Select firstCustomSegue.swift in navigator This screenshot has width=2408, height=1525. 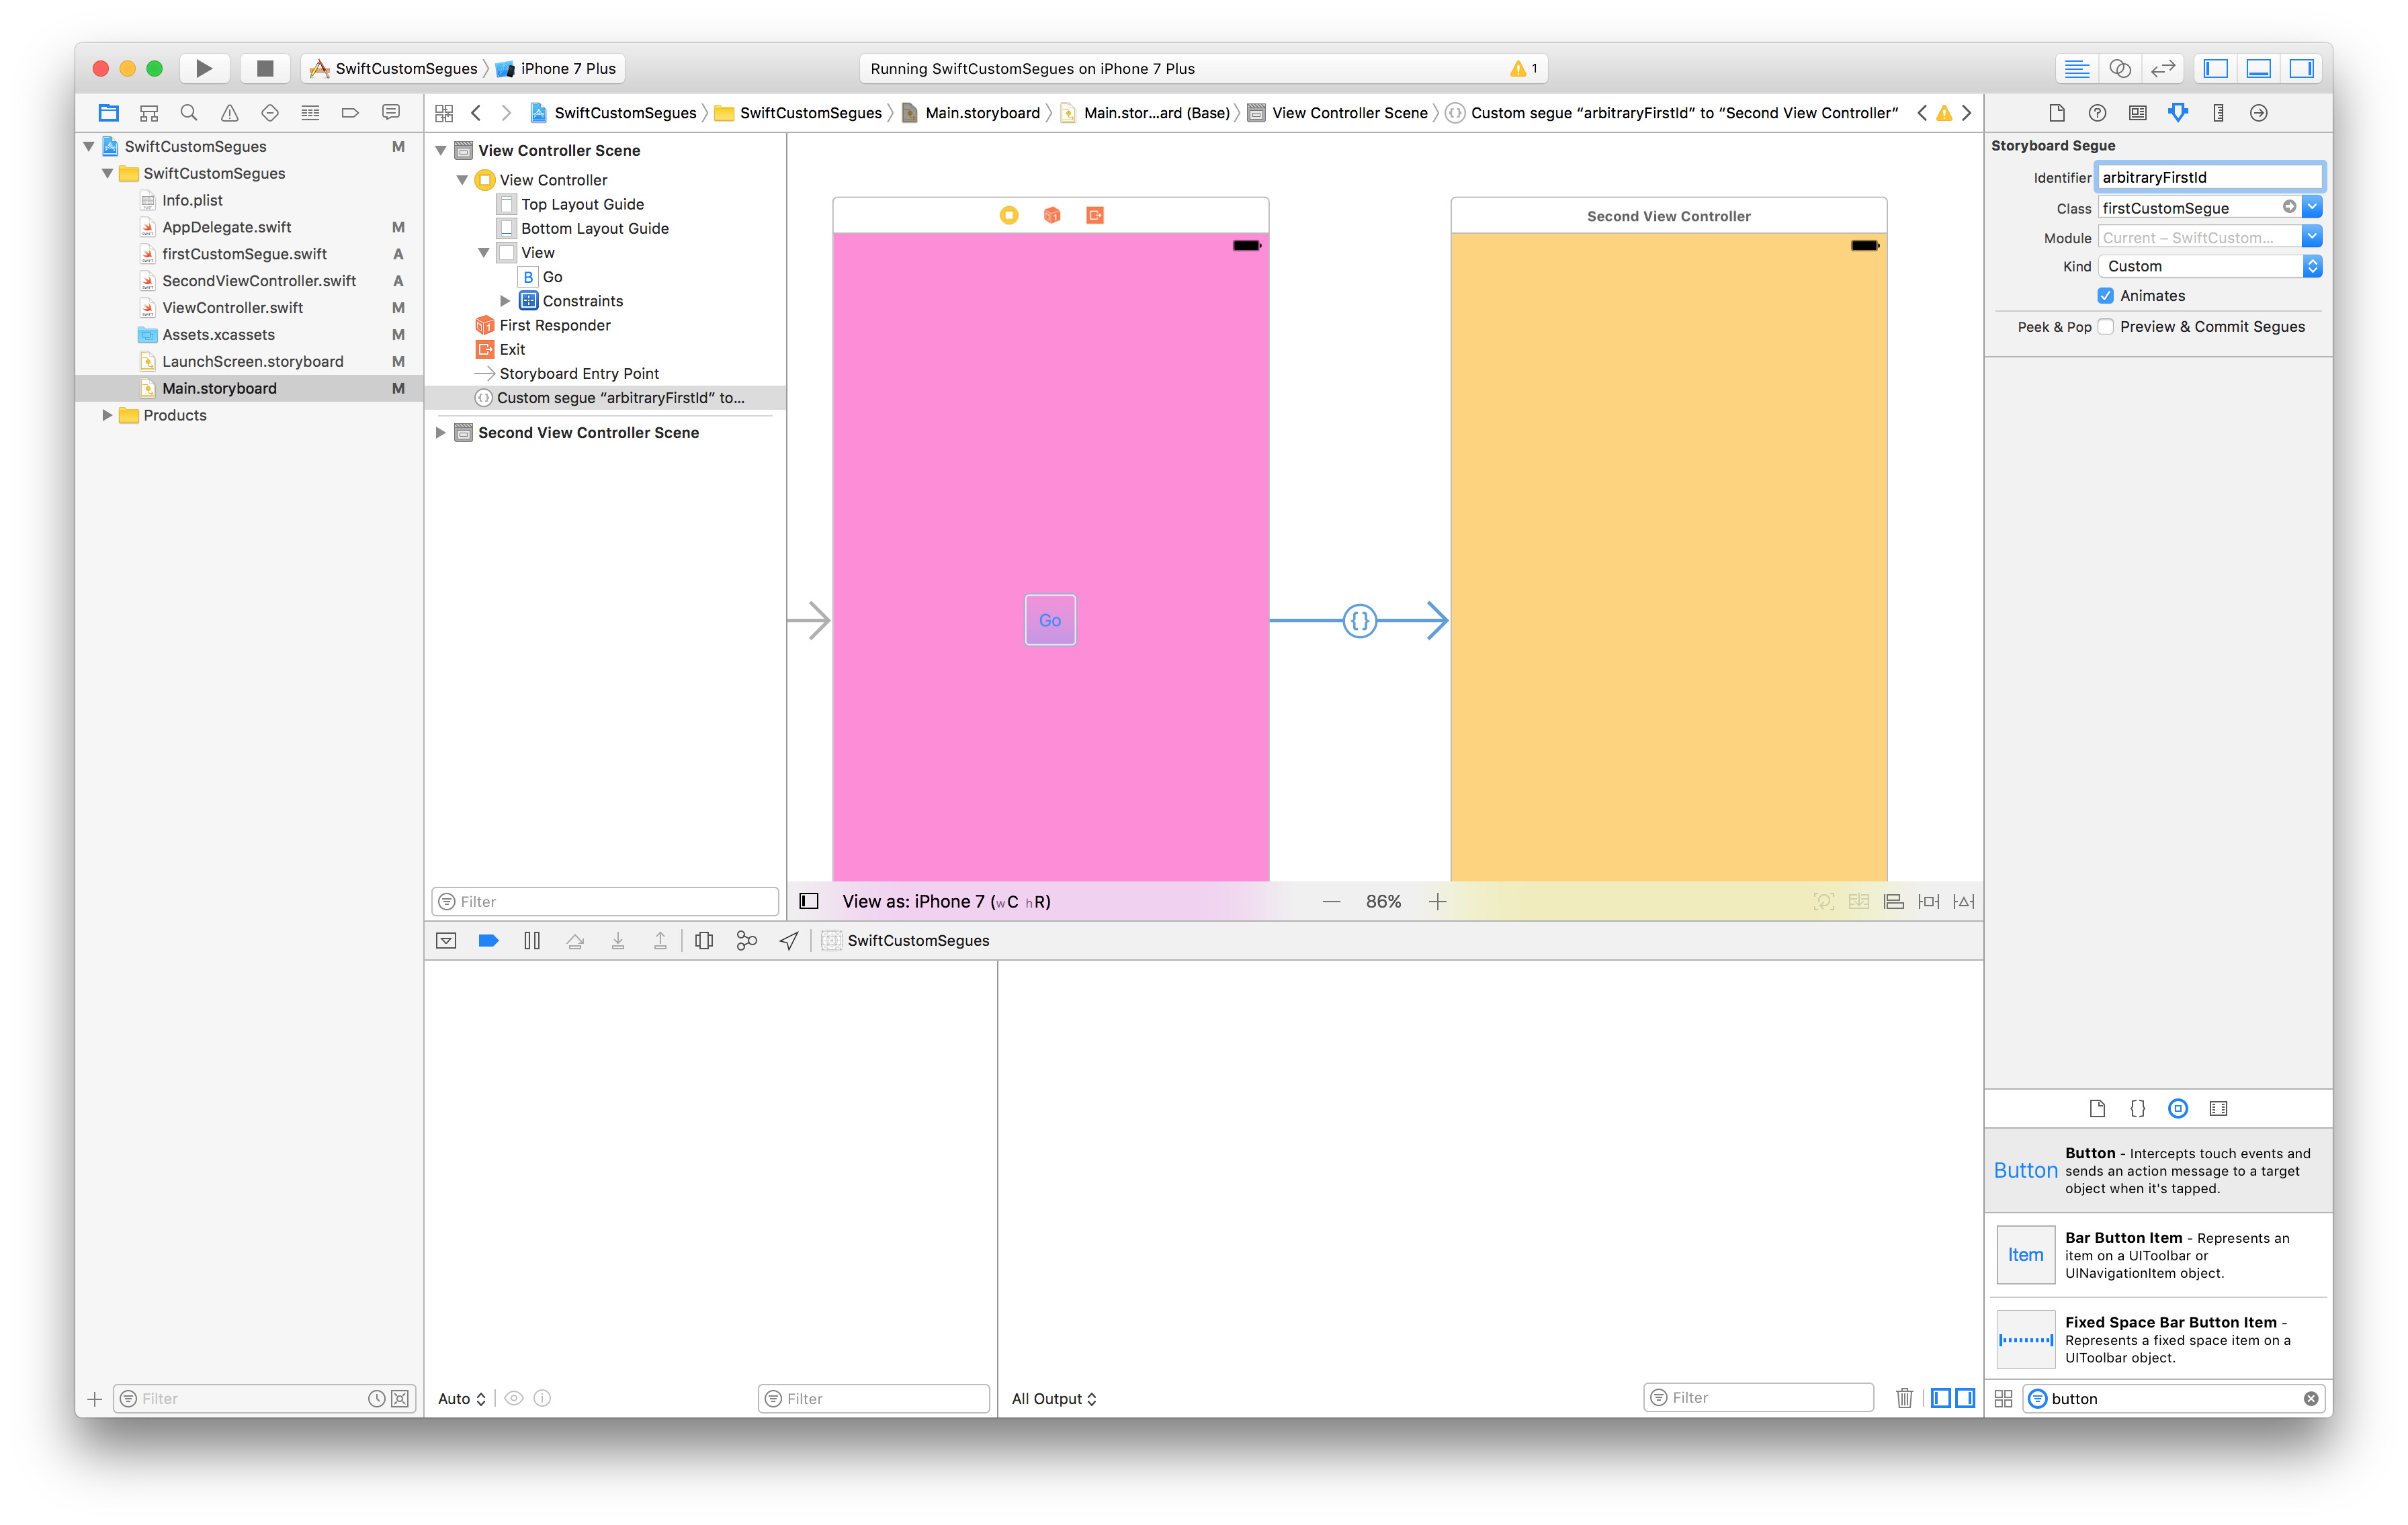[244, 254]
